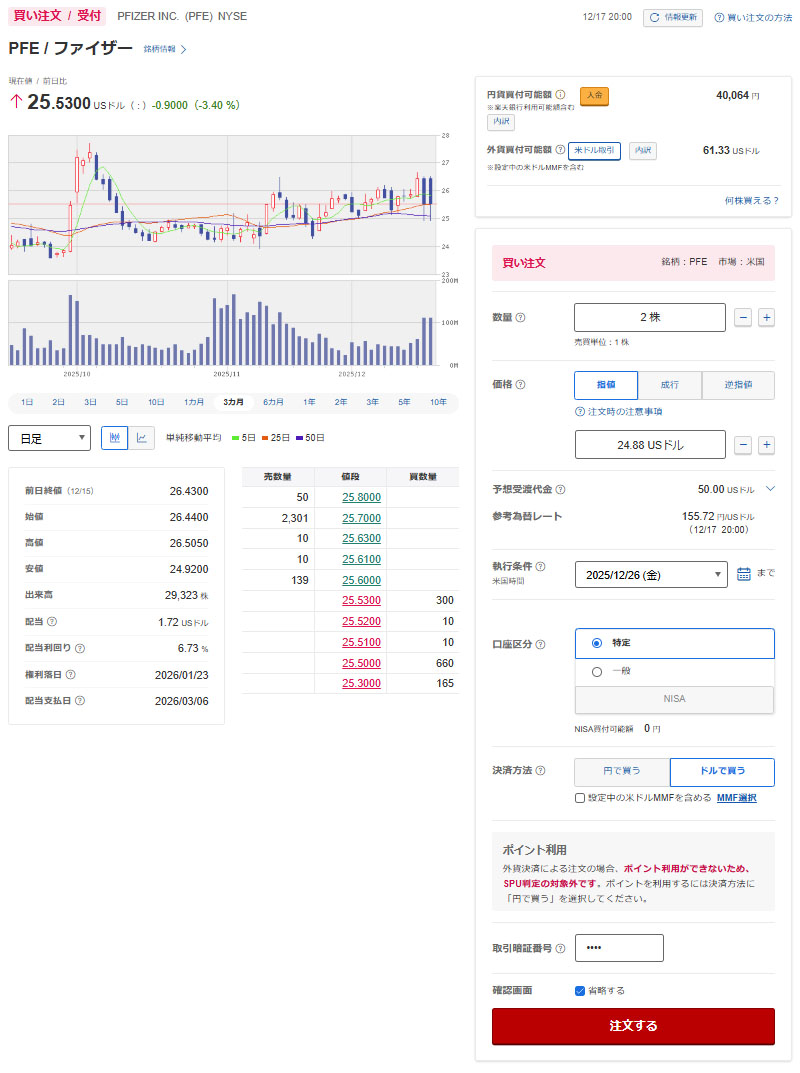Open the calendar date picker icon
Viewport: 800px width, 1073px height.
coord(743,574)
